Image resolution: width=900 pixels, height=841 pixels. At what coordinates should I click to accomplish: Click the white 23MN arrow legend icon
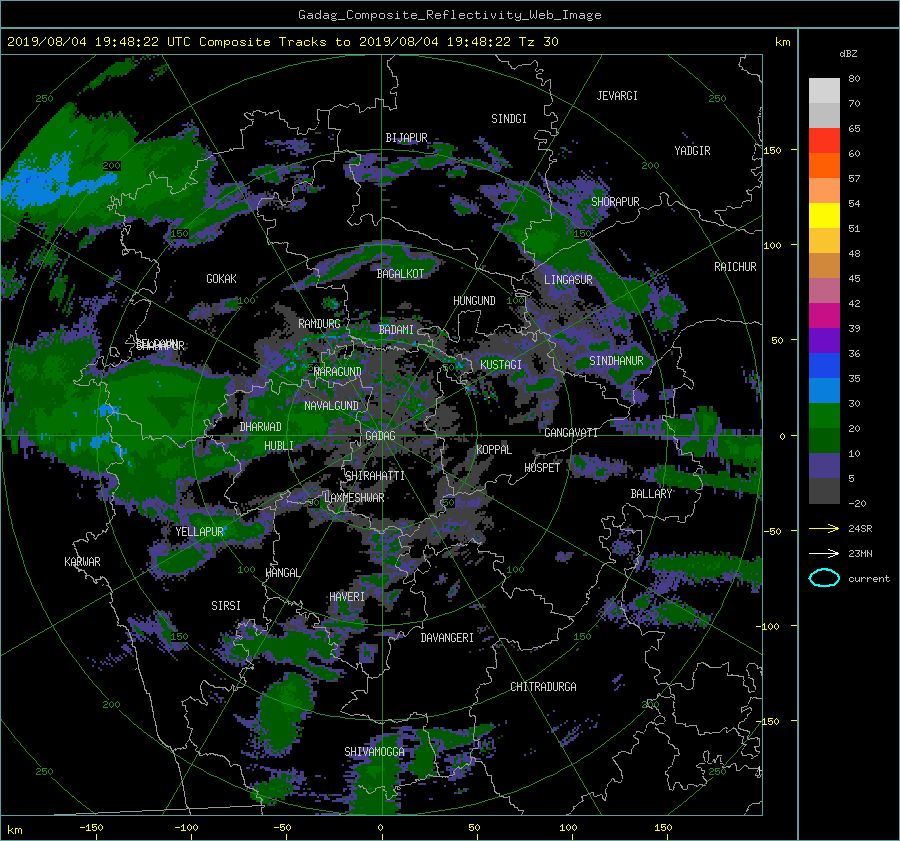(824, 553)
